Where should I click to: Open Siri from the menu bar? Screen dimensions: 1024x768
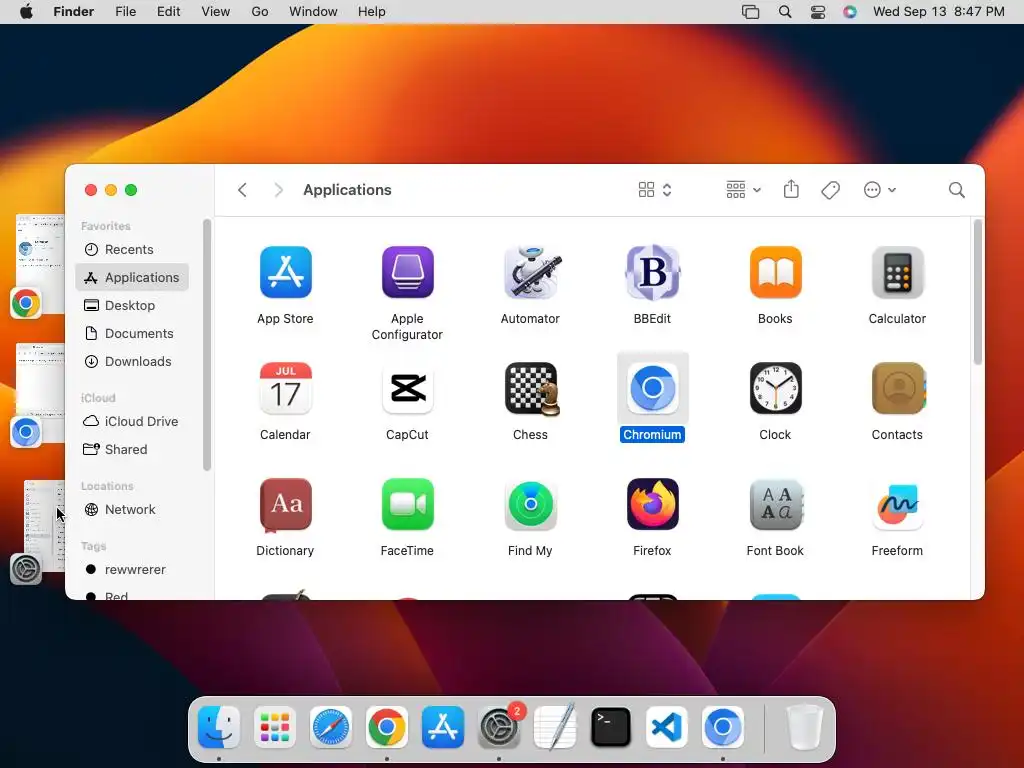pyautogui.click(x=850, y=12)
